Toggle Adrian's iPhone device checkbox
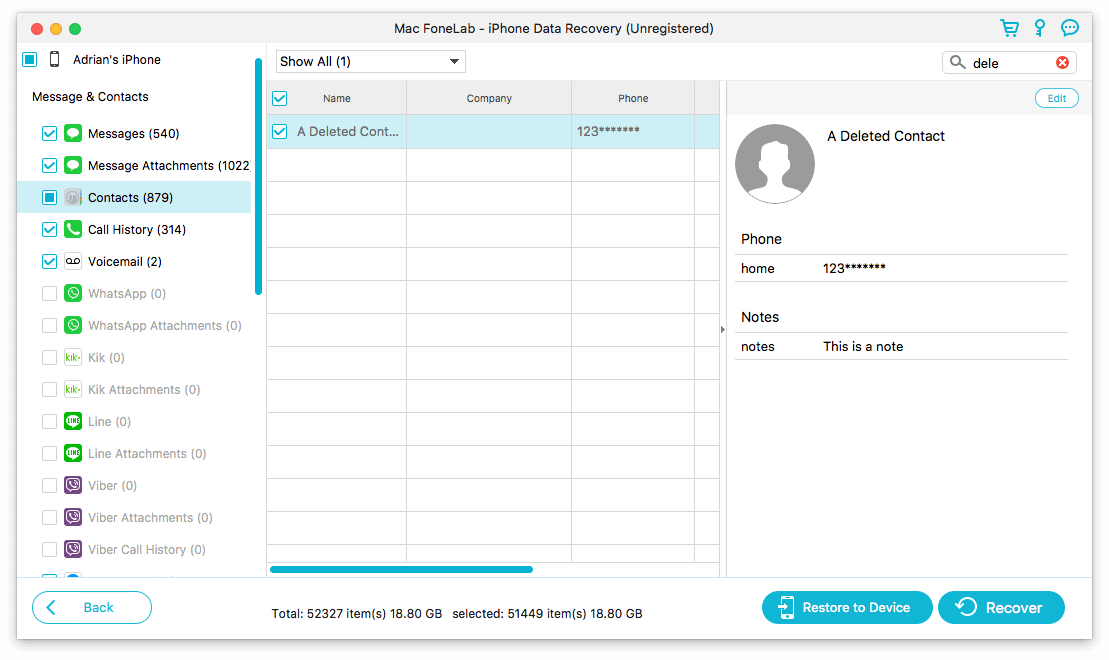 tap(30, 59)
